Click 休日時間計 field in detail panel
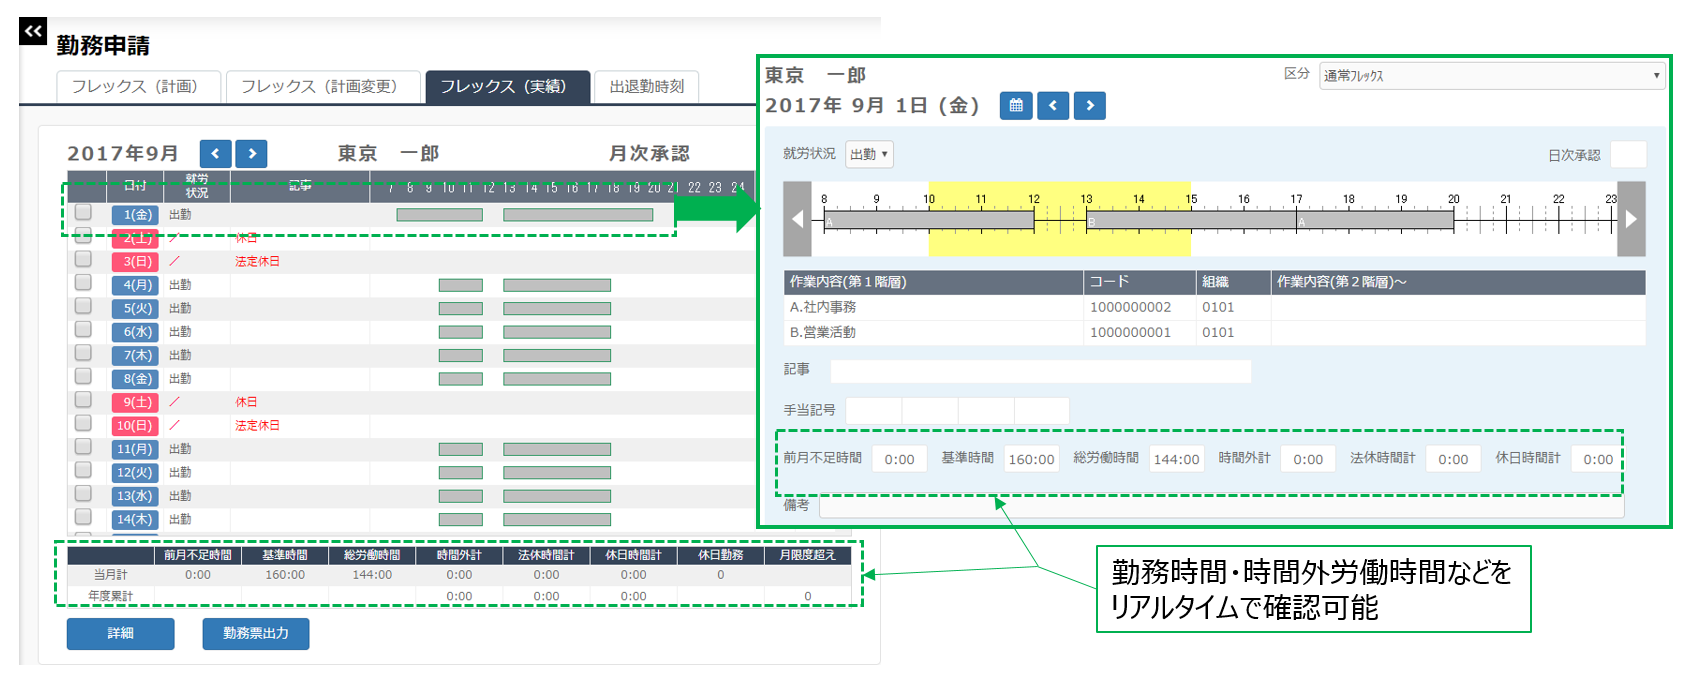1688x685 pixels. tap(1596, 459)
